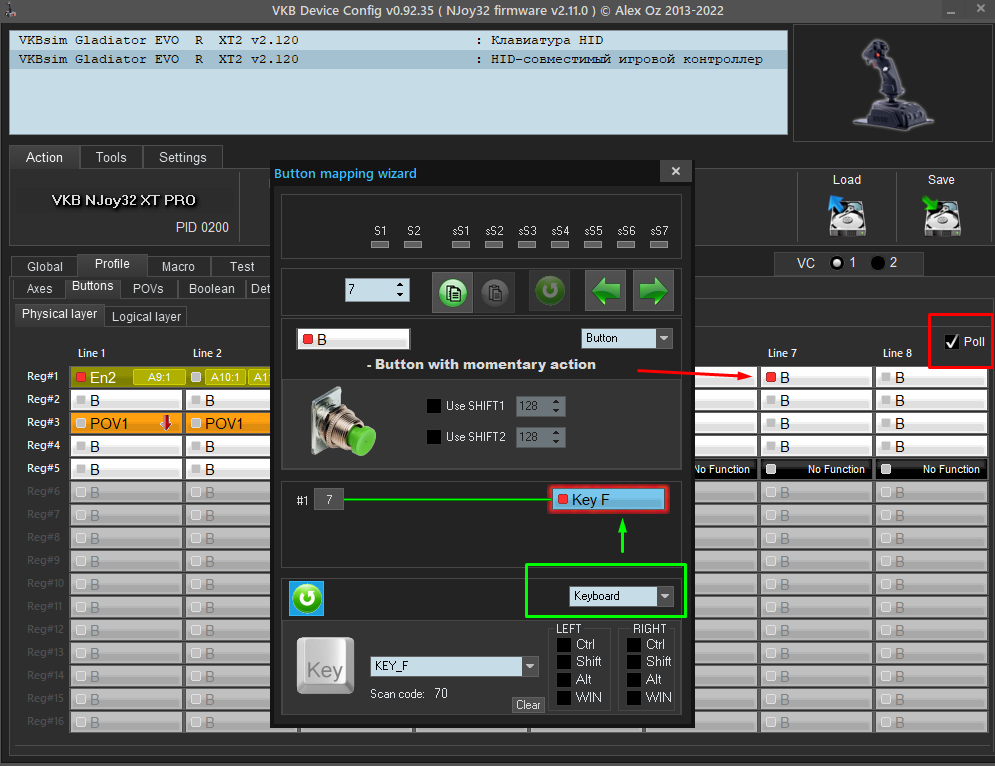
Task: Enable the Use SHIFT1 checkbox
Action: (434, 406)
